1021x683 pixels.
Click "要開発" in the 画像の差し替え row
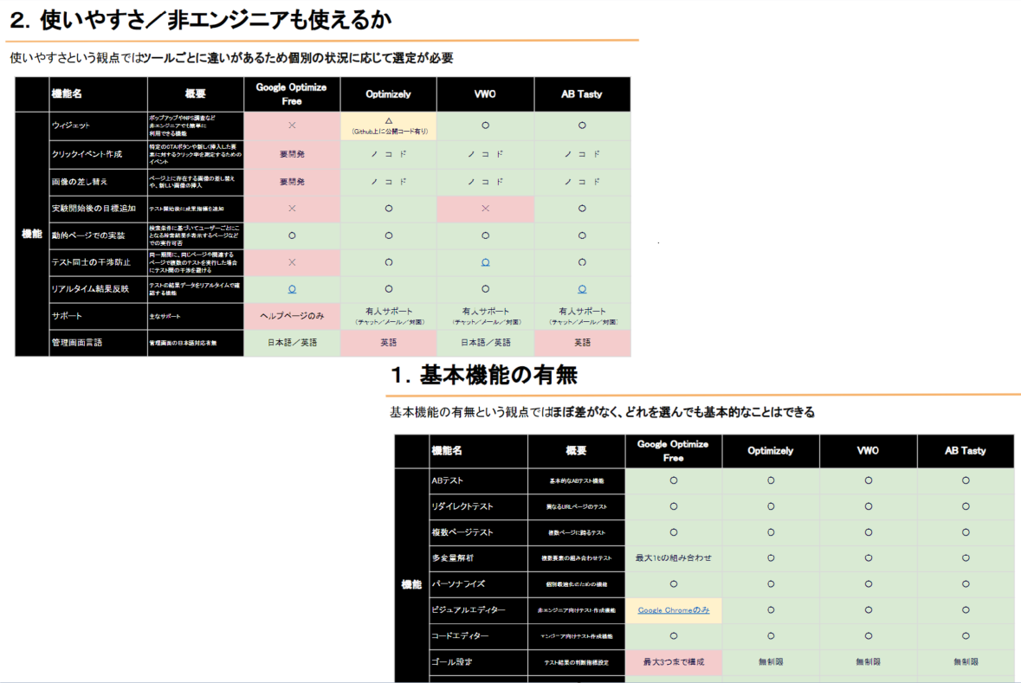(292, 182)
